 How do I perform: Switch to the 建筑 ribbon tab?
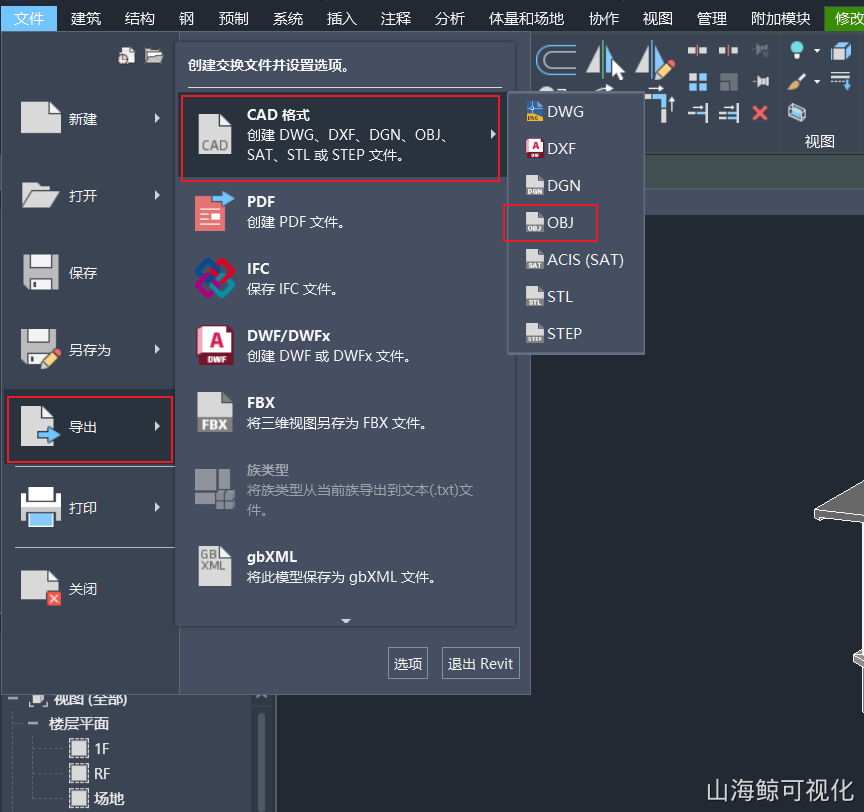[x=86, y=19]
